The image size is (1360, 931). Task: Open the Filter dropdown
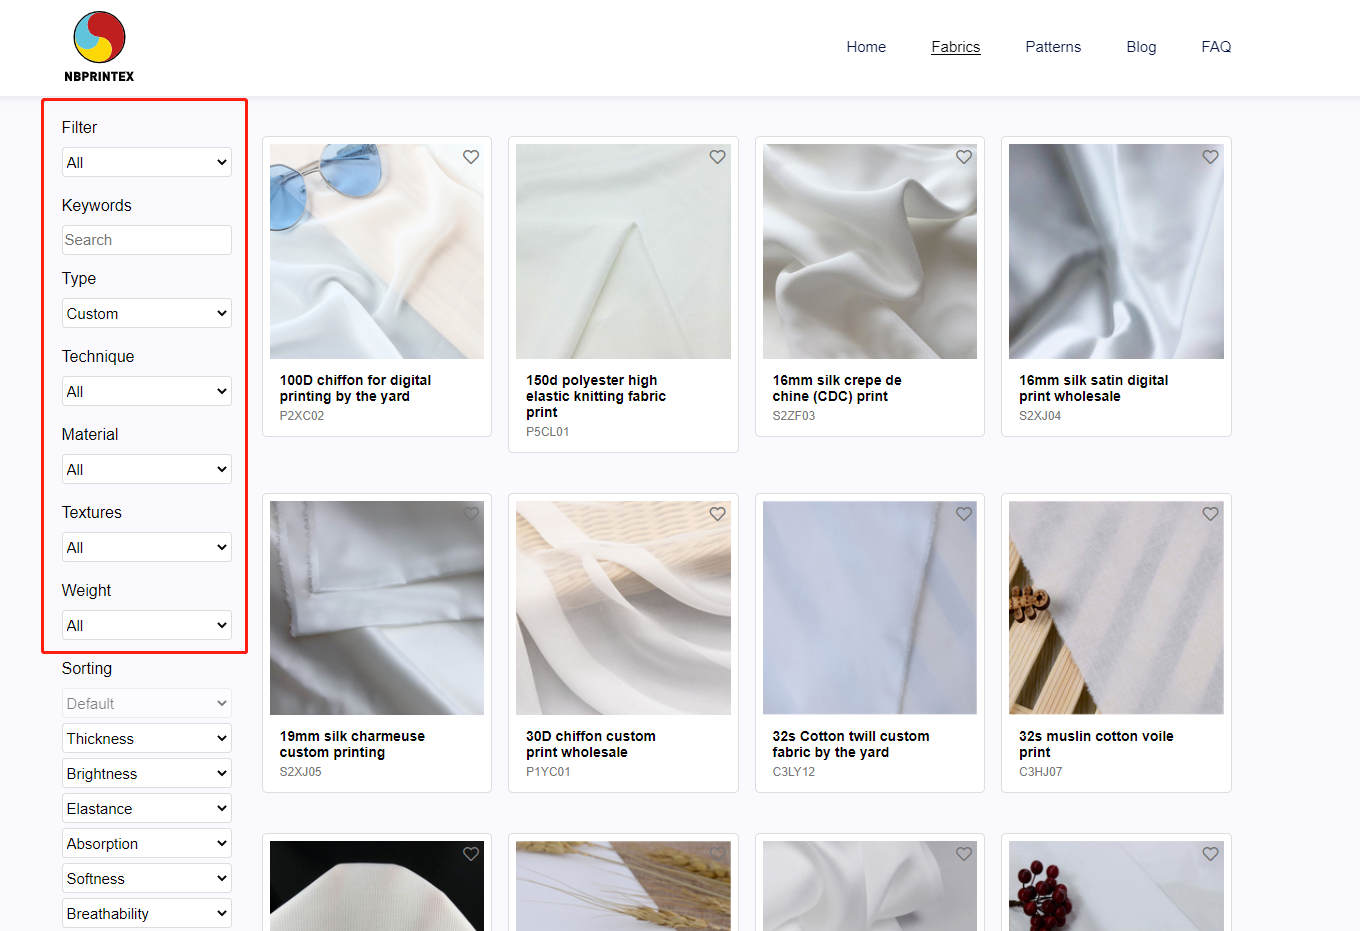pos(147,162)
